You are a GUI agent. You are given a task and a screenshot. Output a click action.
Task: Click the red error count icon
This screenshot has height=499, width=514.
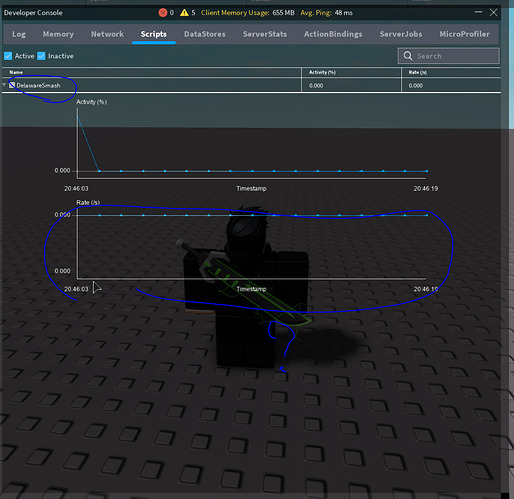[163, 13]
